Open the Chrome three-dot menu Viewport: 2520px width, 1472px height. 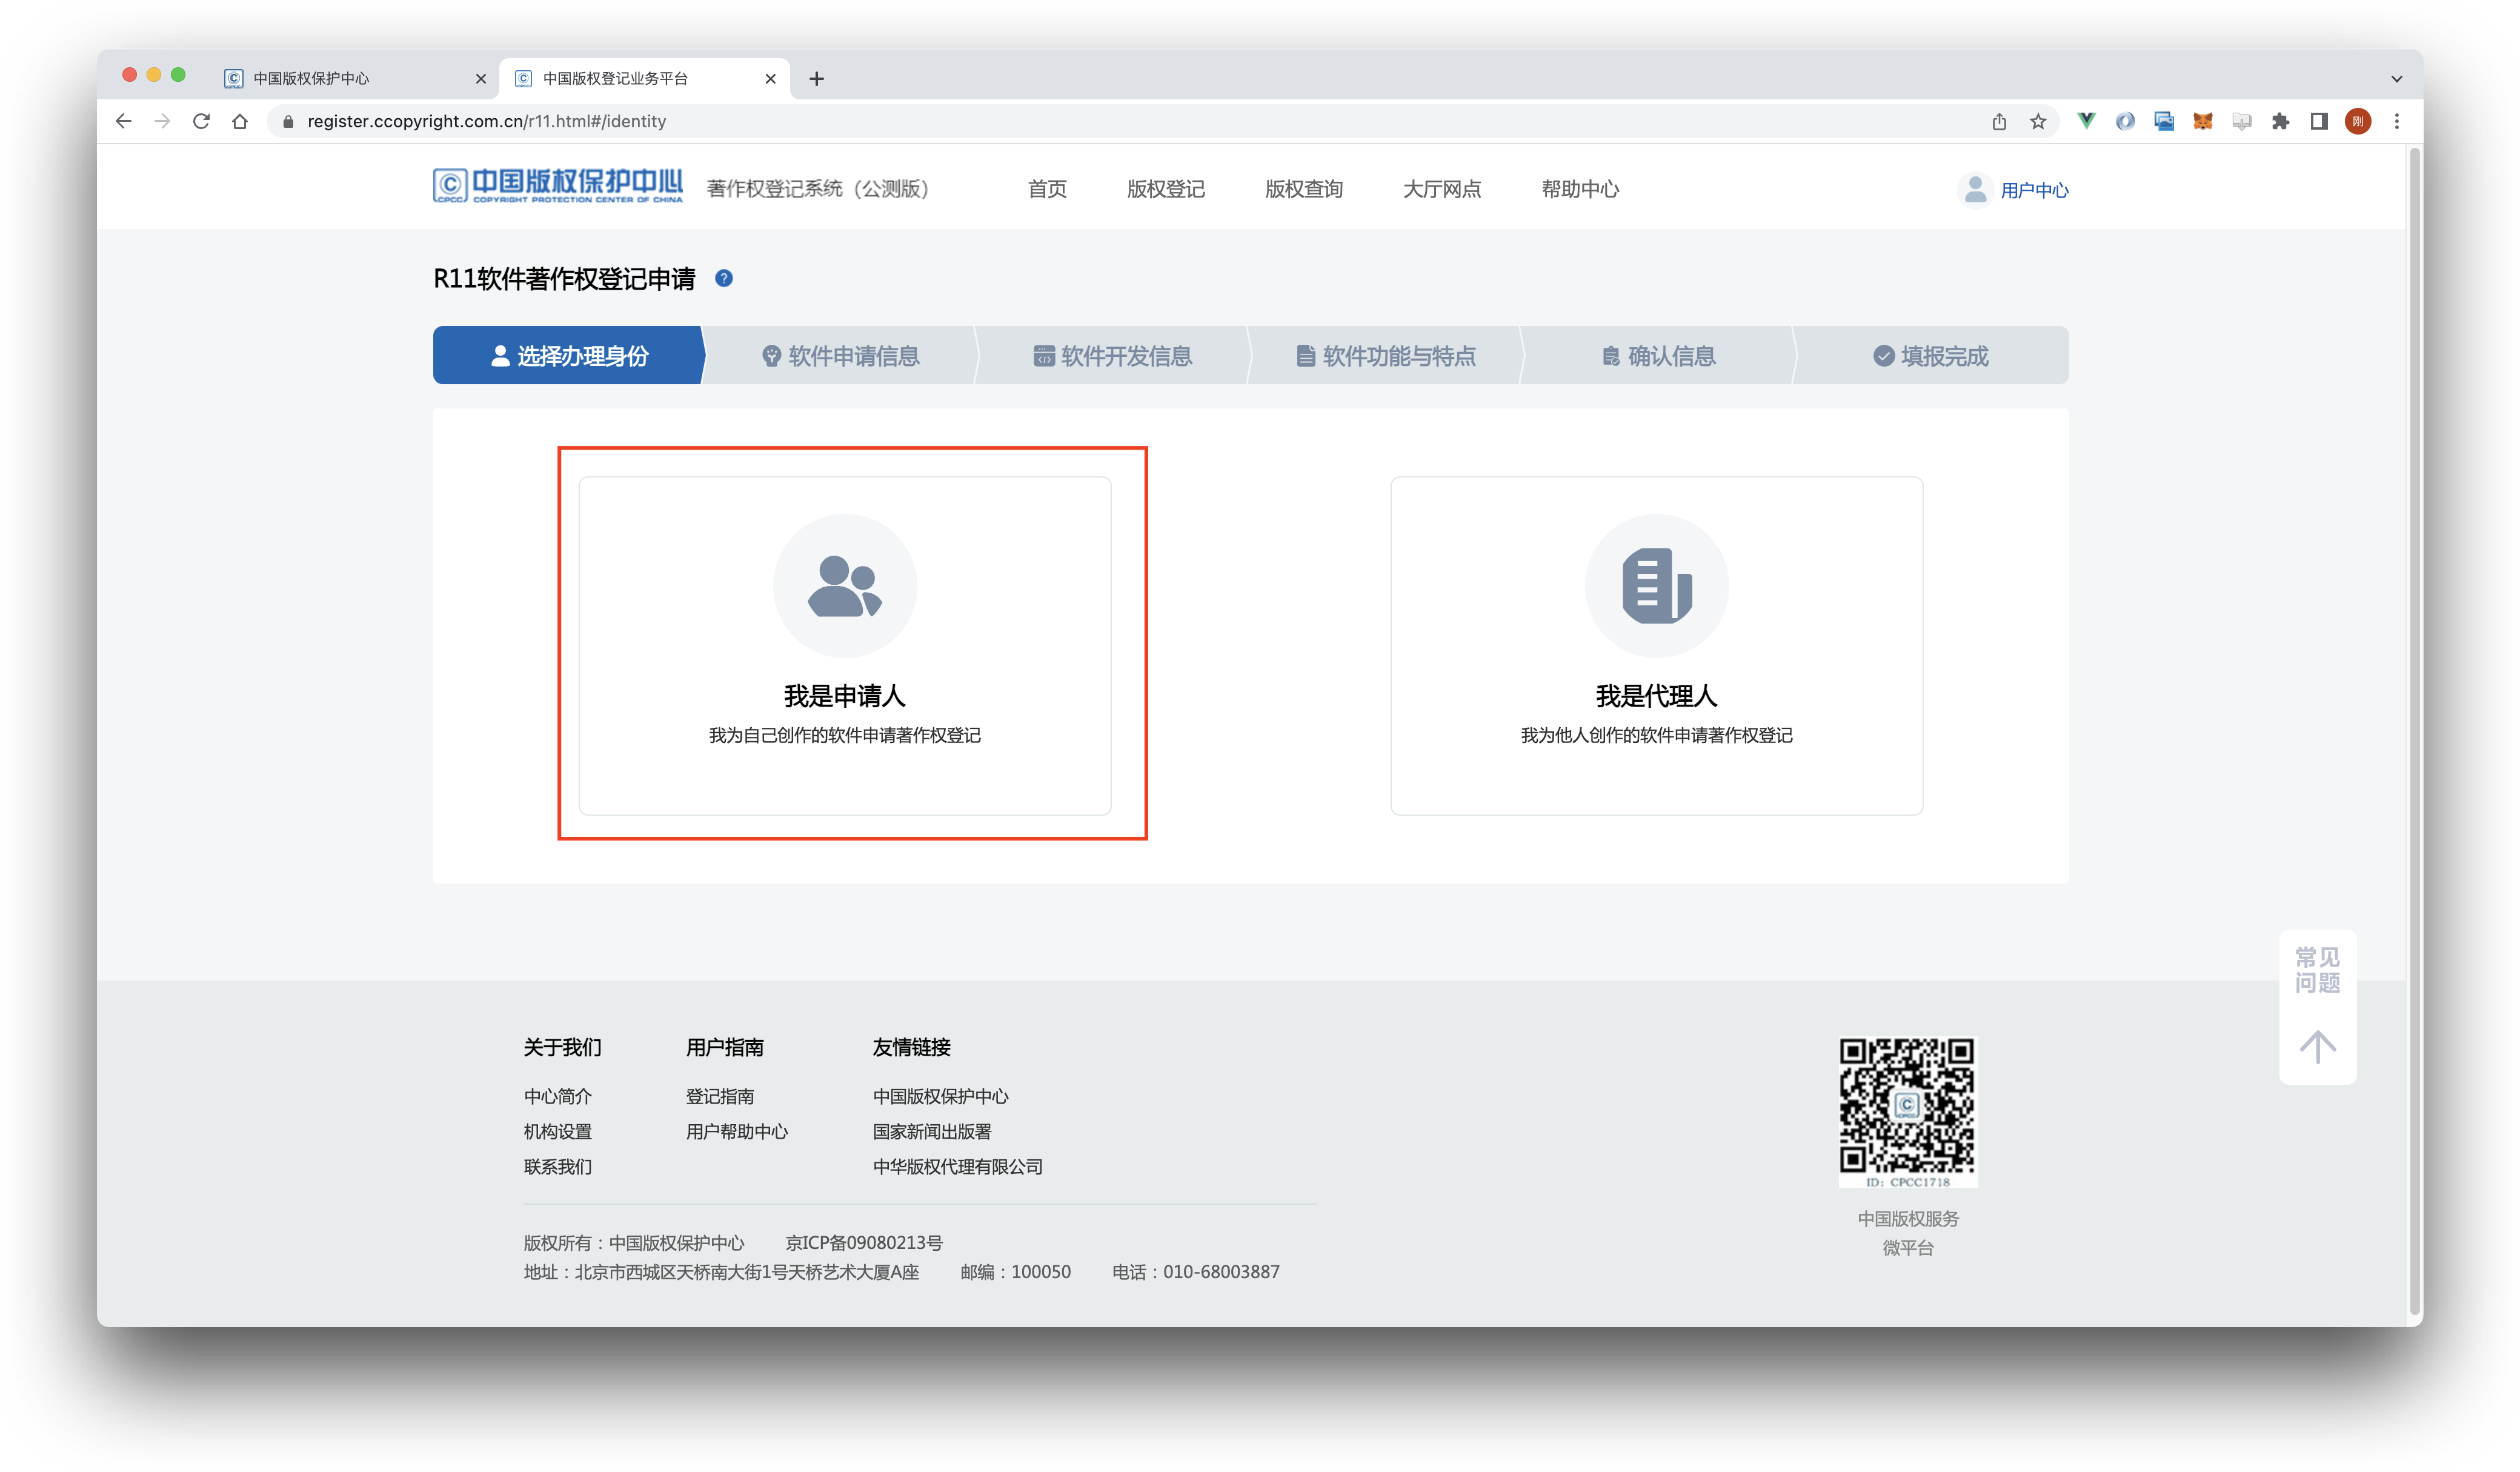2397,121
